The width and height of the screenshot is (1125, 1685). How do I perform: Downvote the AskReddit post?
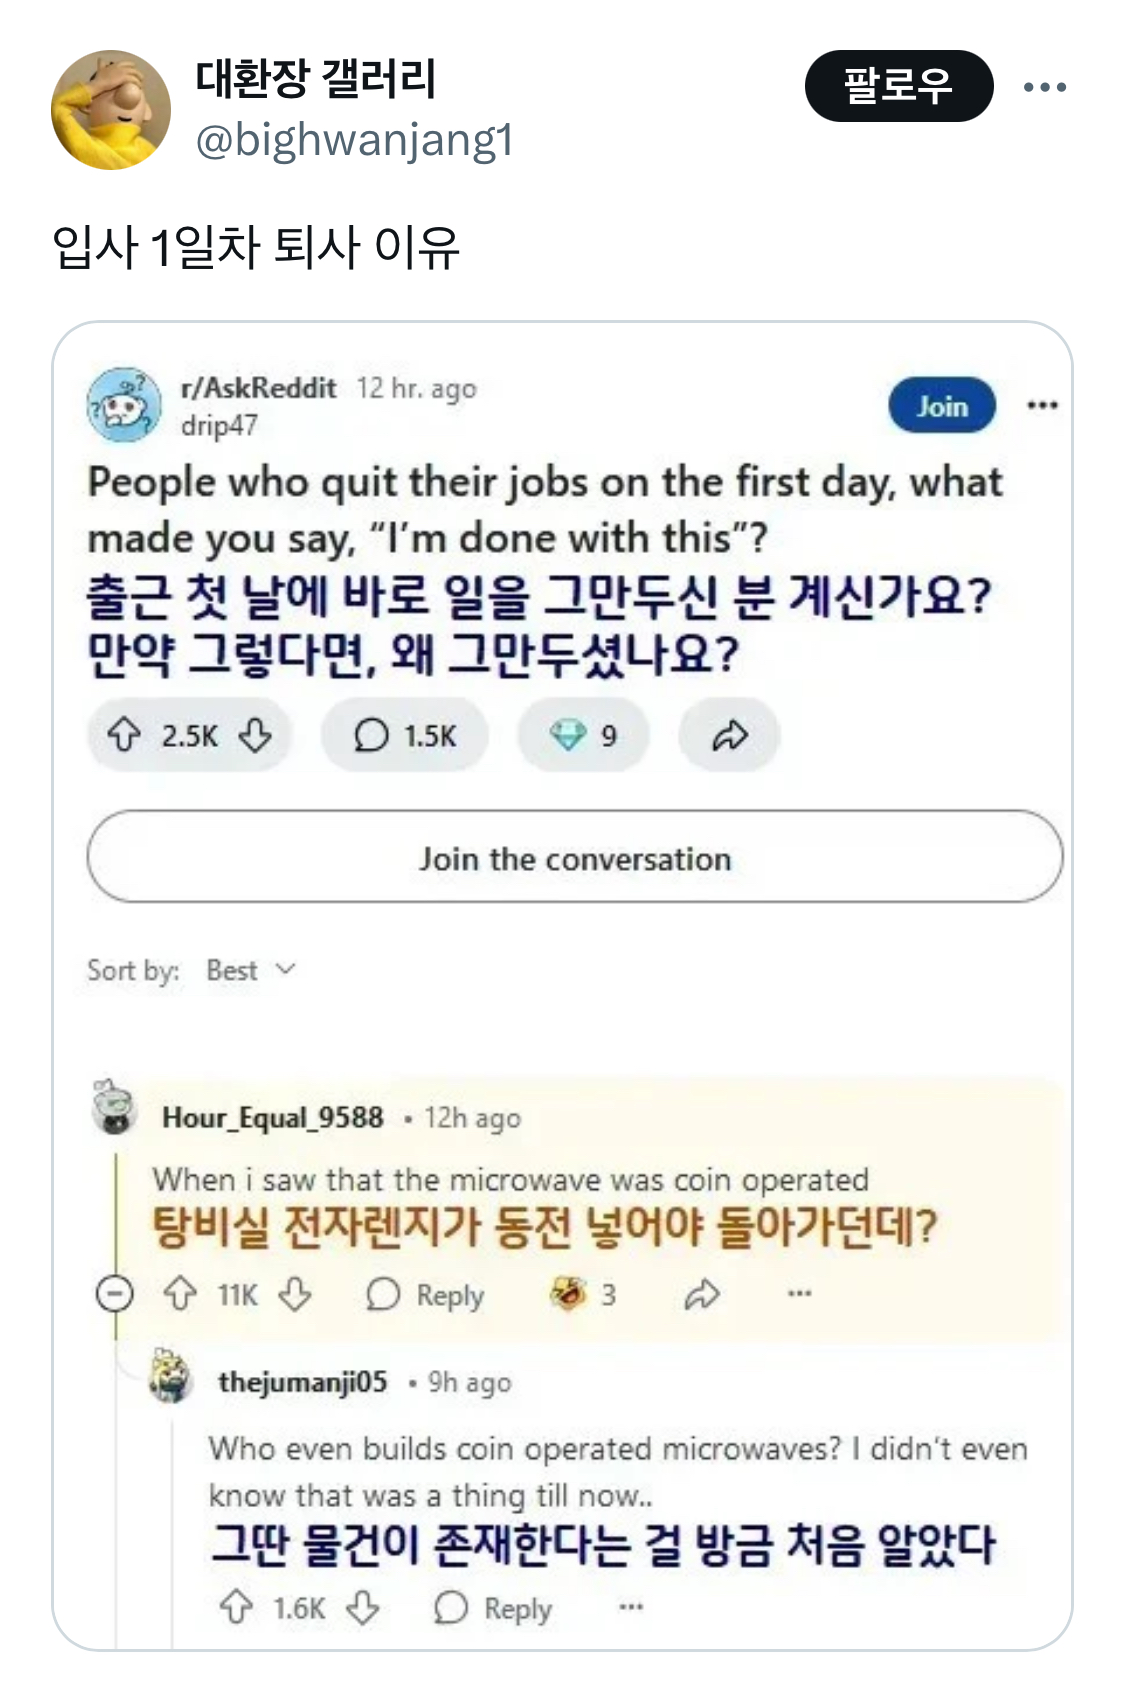[x=255, y=735]
